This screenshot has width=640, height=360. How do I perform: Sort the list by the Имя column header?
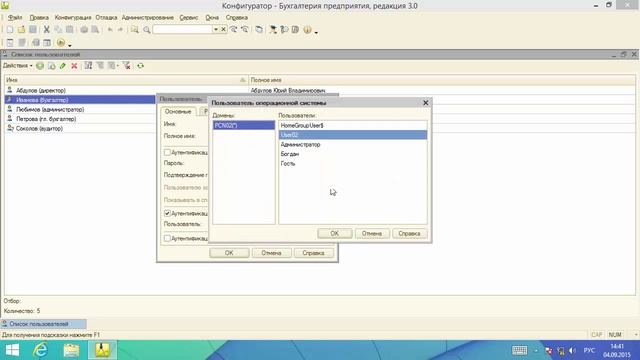pyautogui.click(x=126, y=80)
